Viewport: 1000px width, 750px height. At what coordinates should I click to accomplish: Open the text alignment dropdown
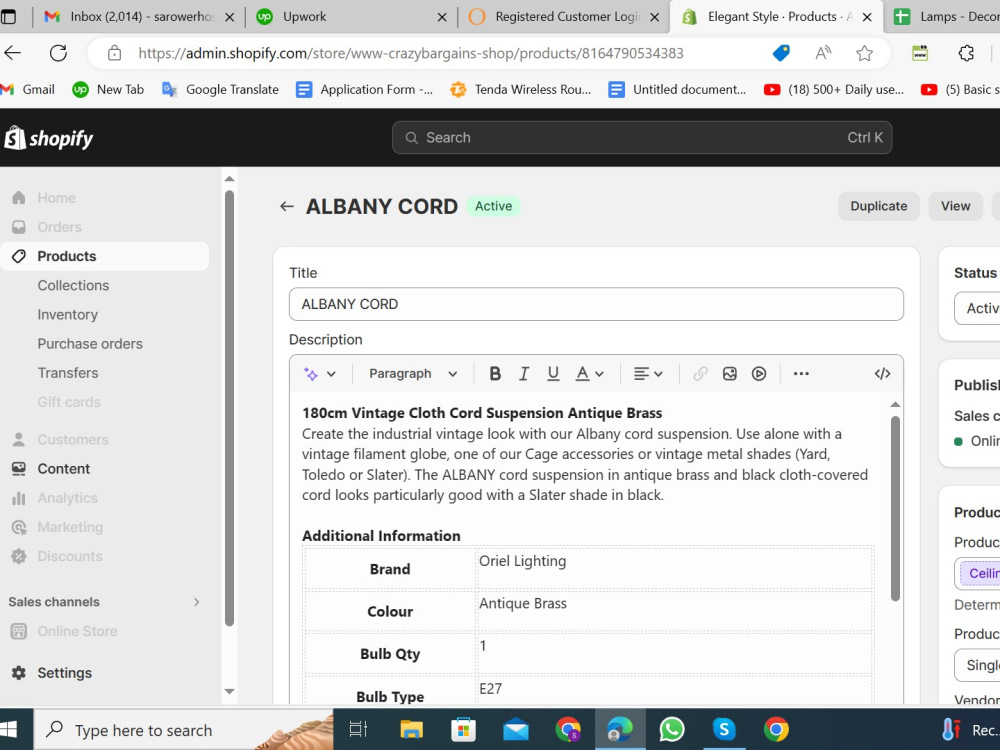647,374
